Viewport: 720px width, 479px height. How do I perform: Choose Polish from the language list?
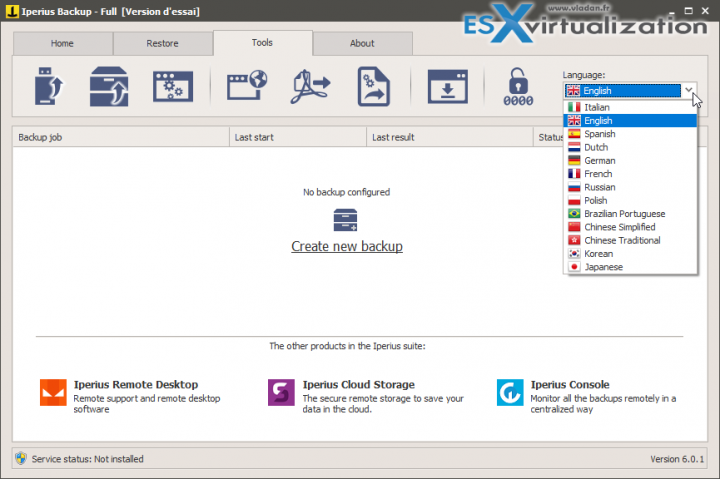[x=630, y=200]
